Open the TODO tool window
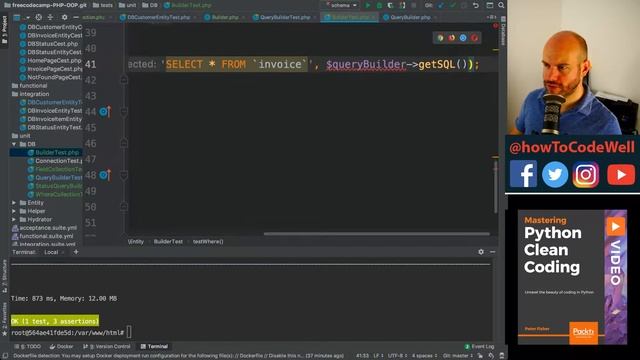The height and width of the screenshot is (360, 640). 28,347
